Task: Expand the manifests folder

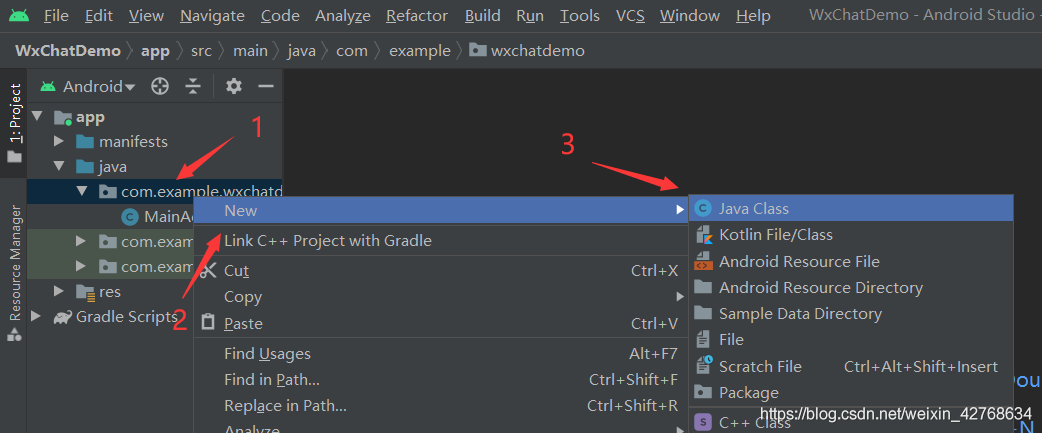Action: click(x=60, y=142)
